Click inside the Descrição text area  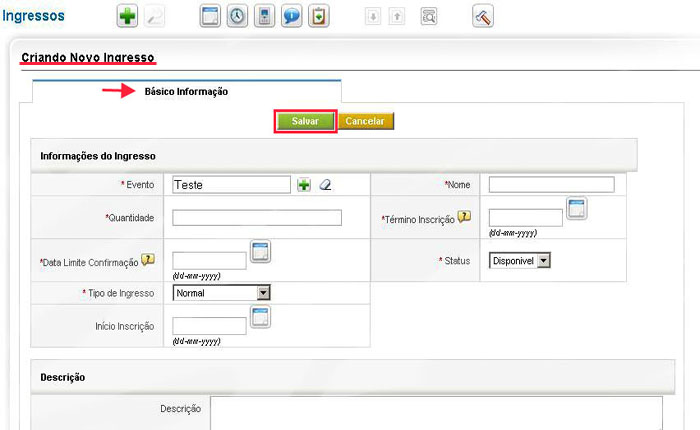(435, 413)
